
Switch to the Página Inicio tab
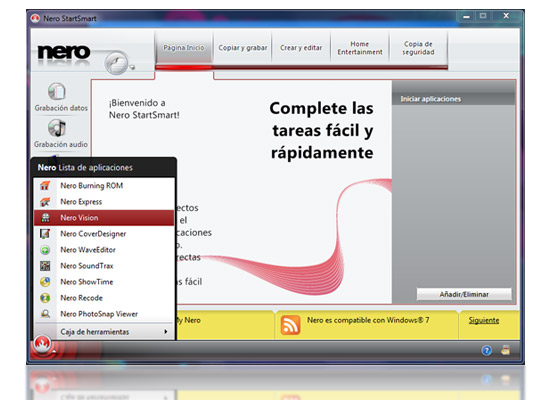pyautogui.click(x=184, y=48)
